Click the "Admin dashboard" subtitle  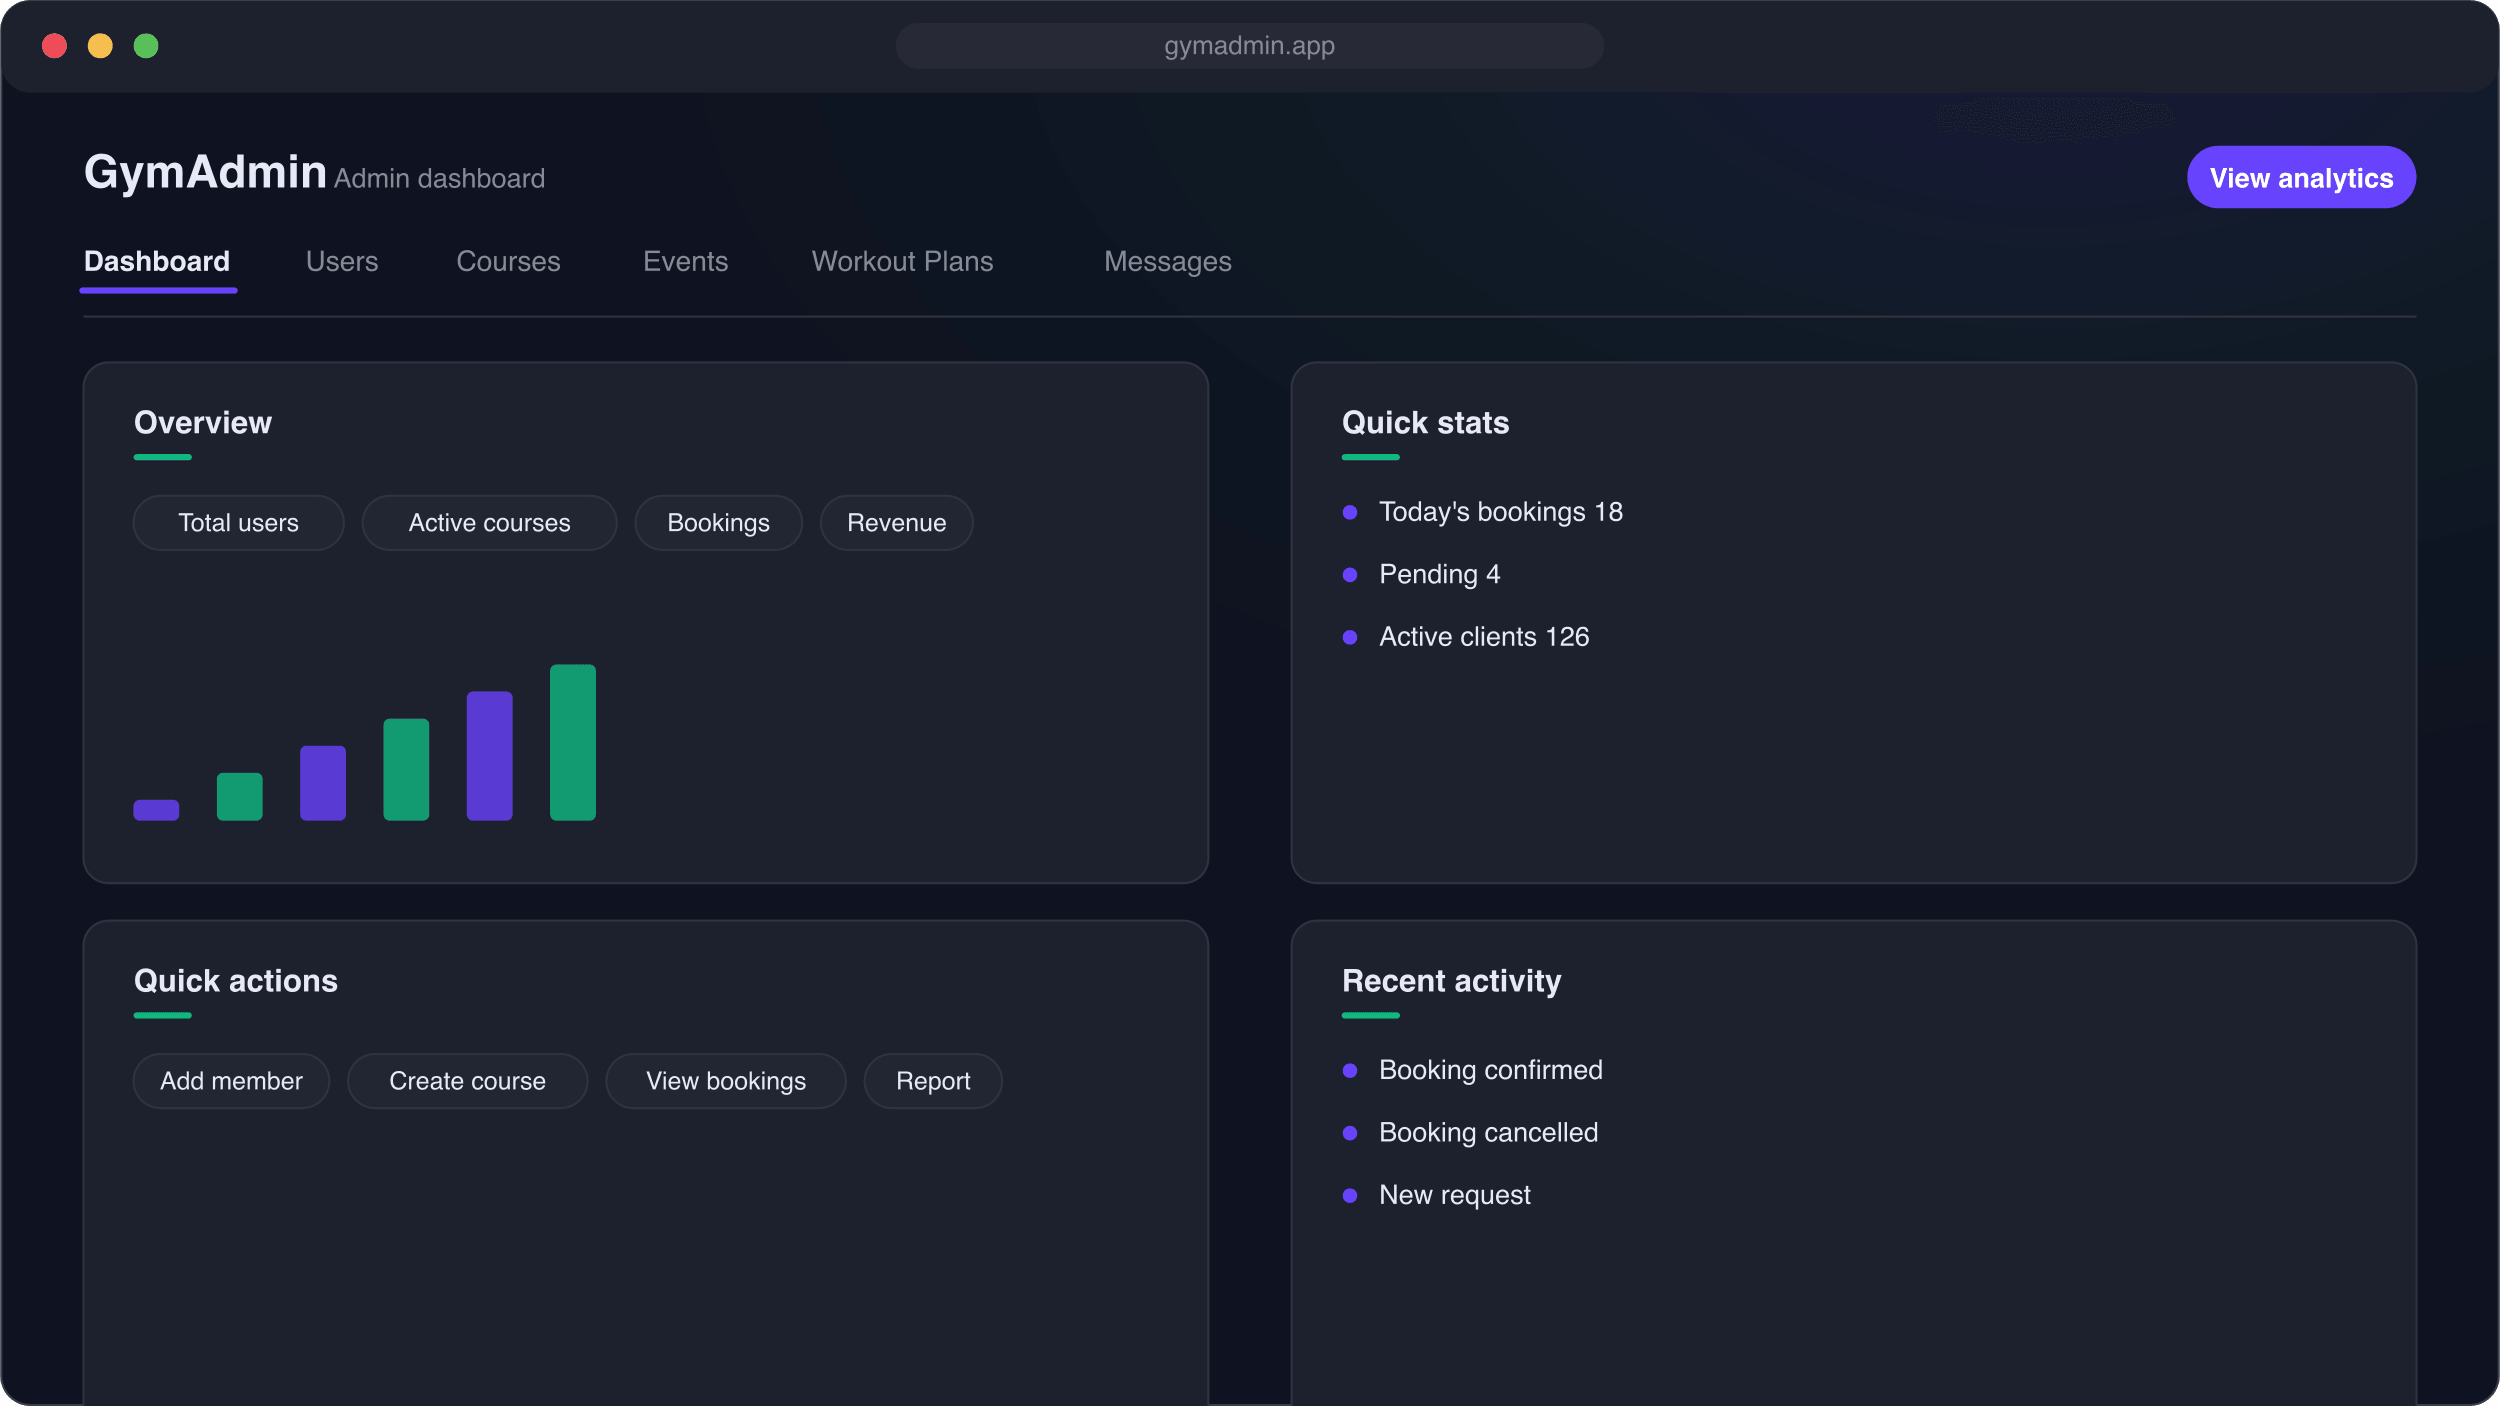pyautogui.click(x=439, y=179)
